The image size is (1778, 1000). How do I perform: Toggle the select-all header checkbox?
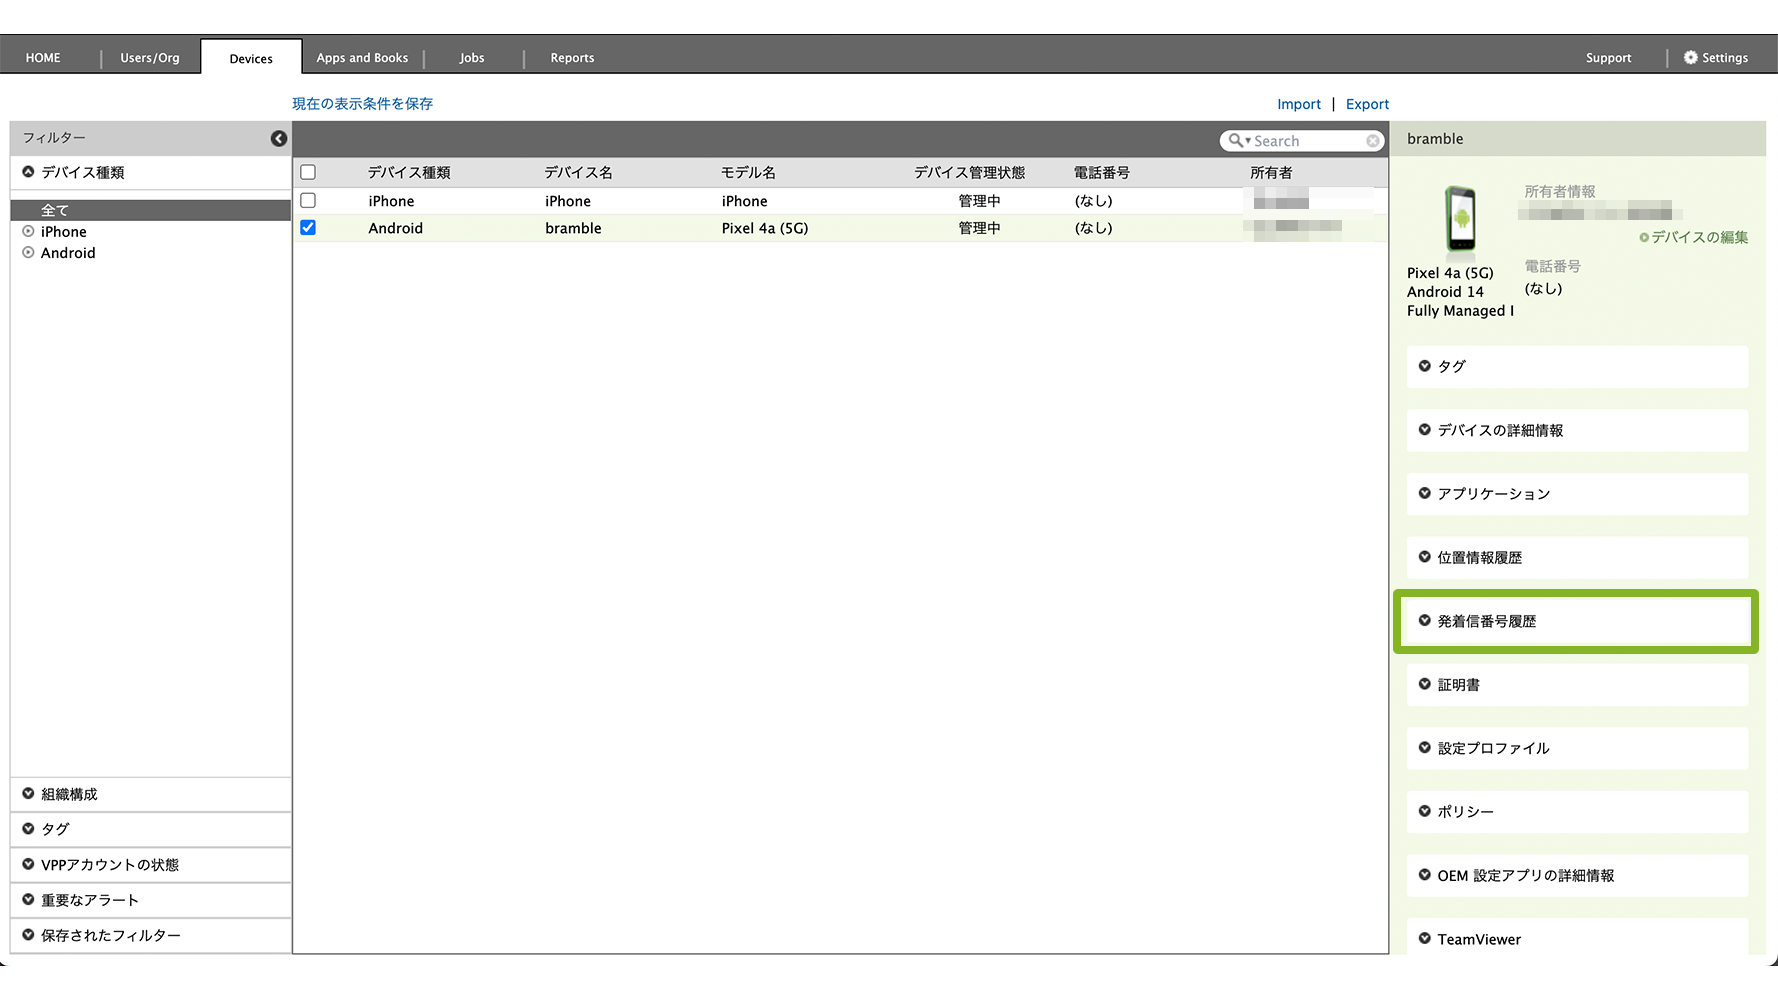click(x=308, y=172)
